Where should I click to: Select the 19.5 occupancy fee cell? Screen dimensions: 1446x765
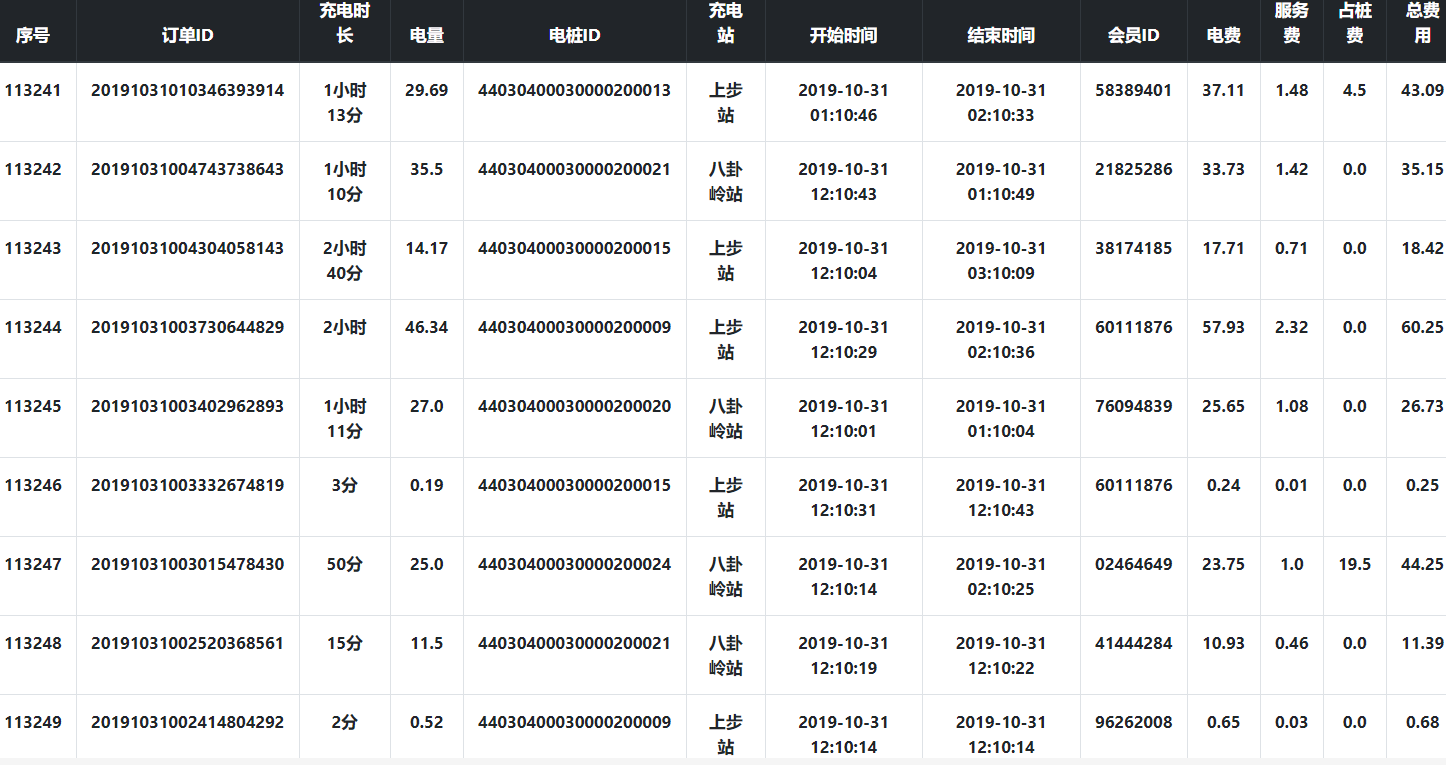click(1354, 564)
